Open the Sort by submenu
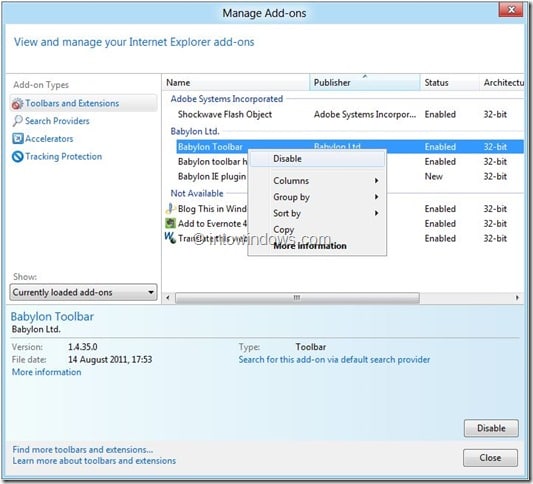The width and height of the screenshot is (533, 484). point(317,213)
